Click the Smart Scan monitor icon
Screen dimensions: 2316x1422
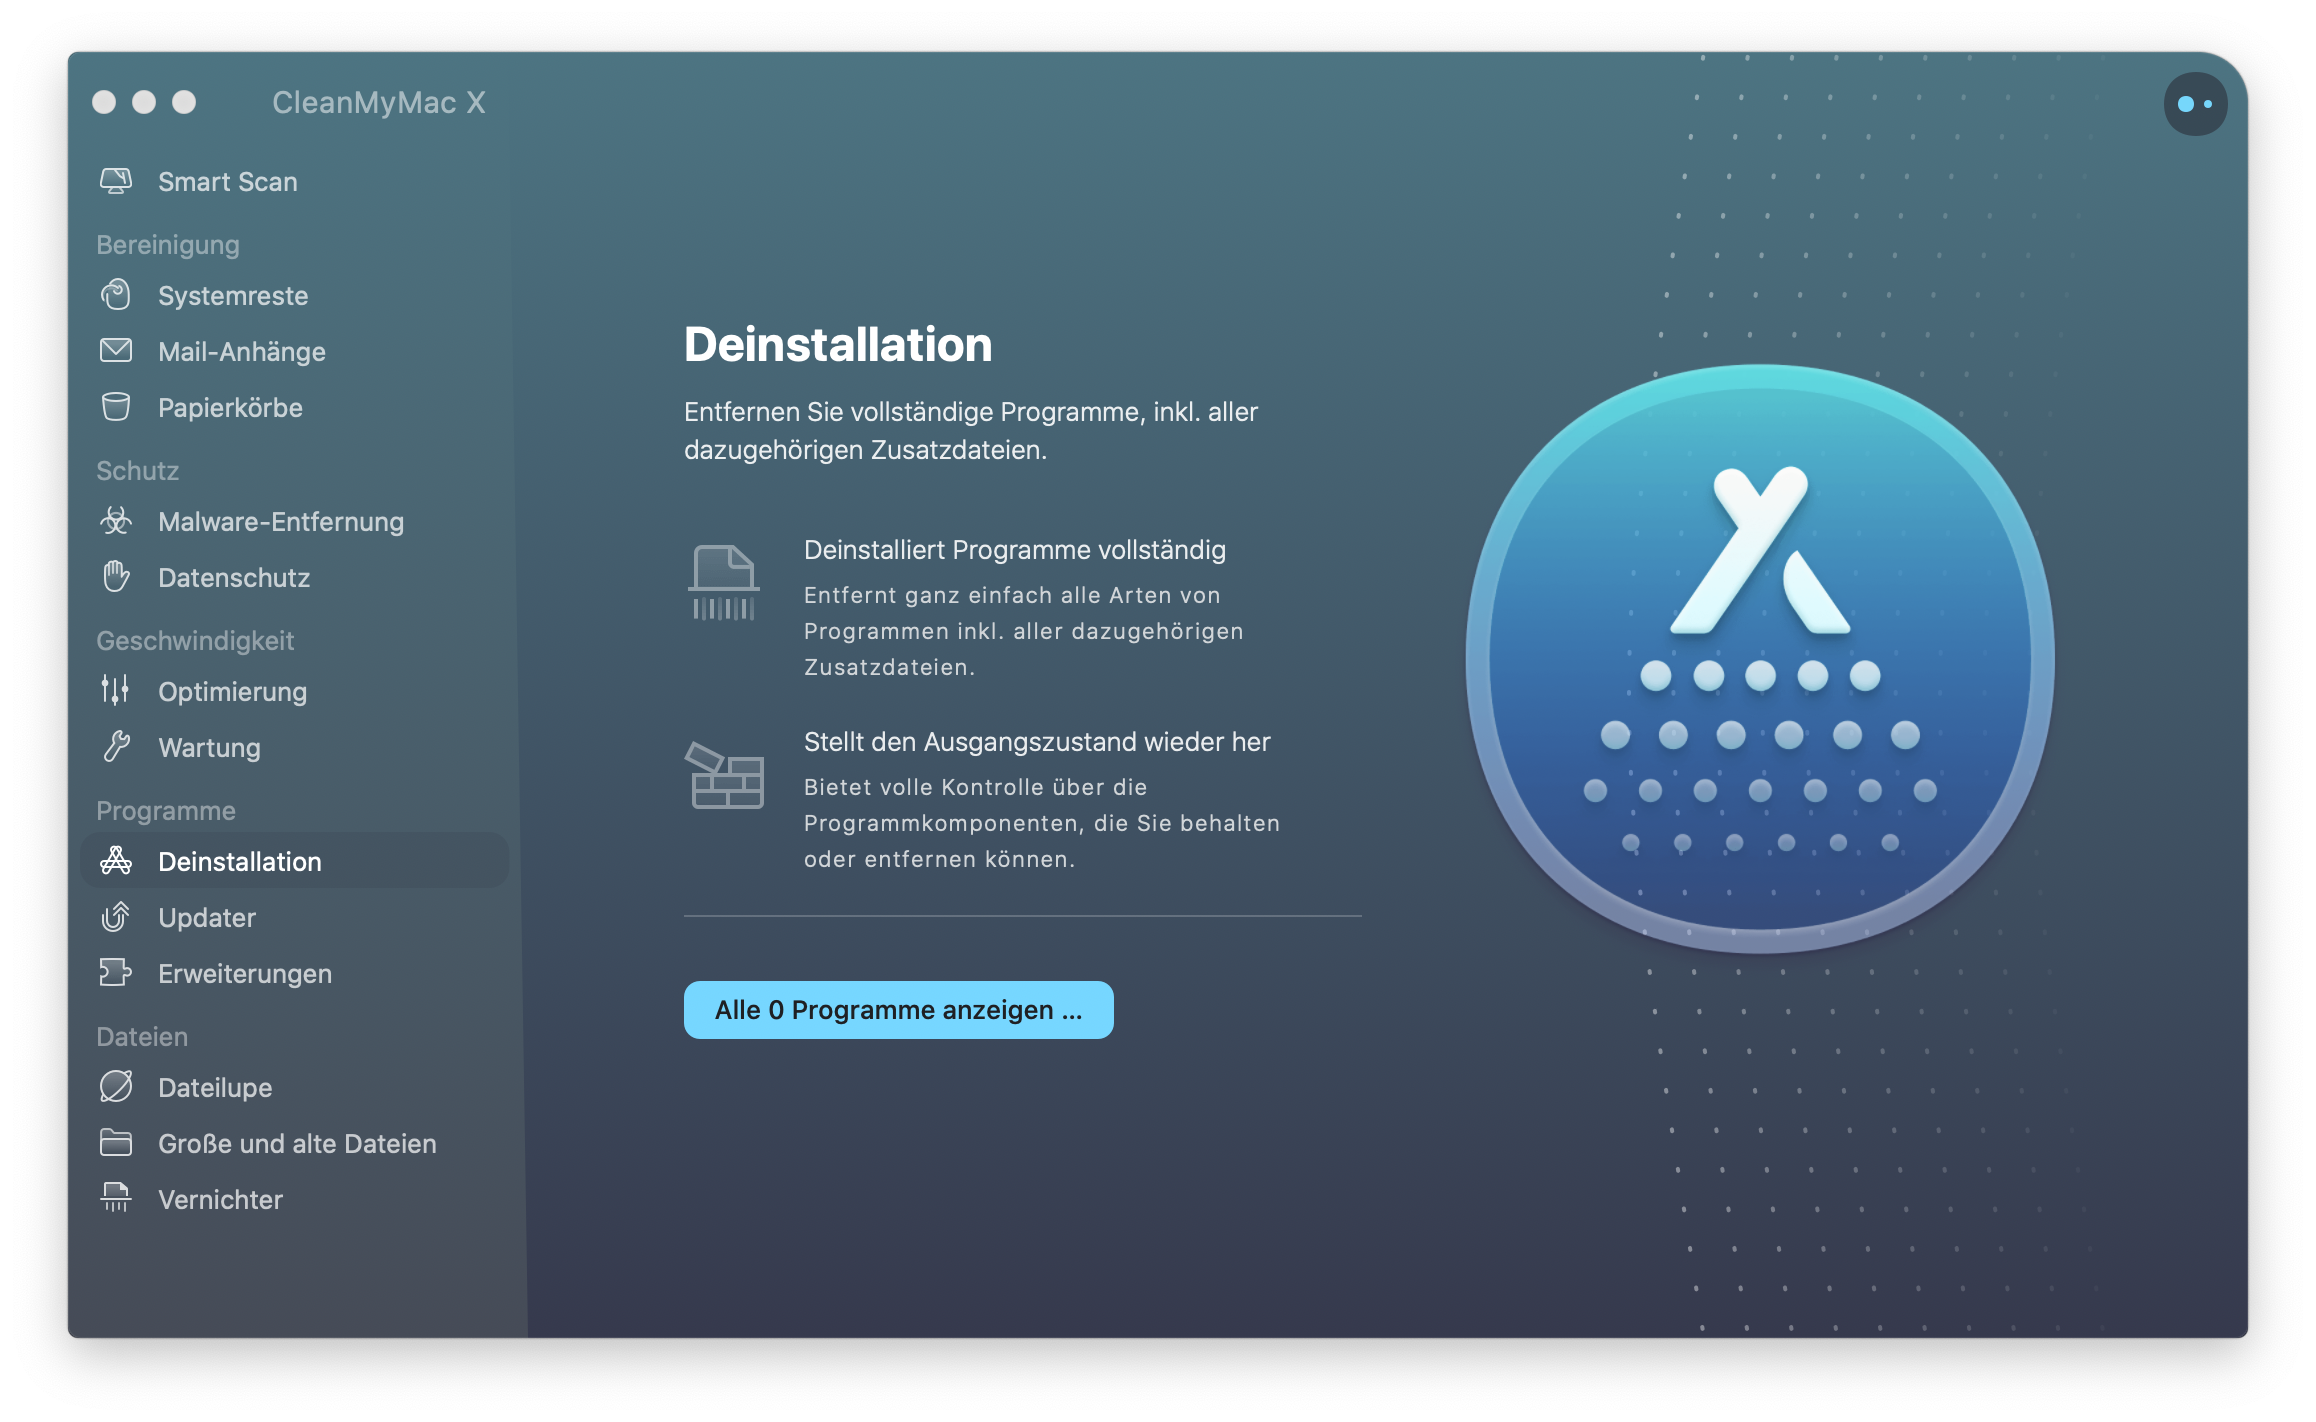click(116, 181)
